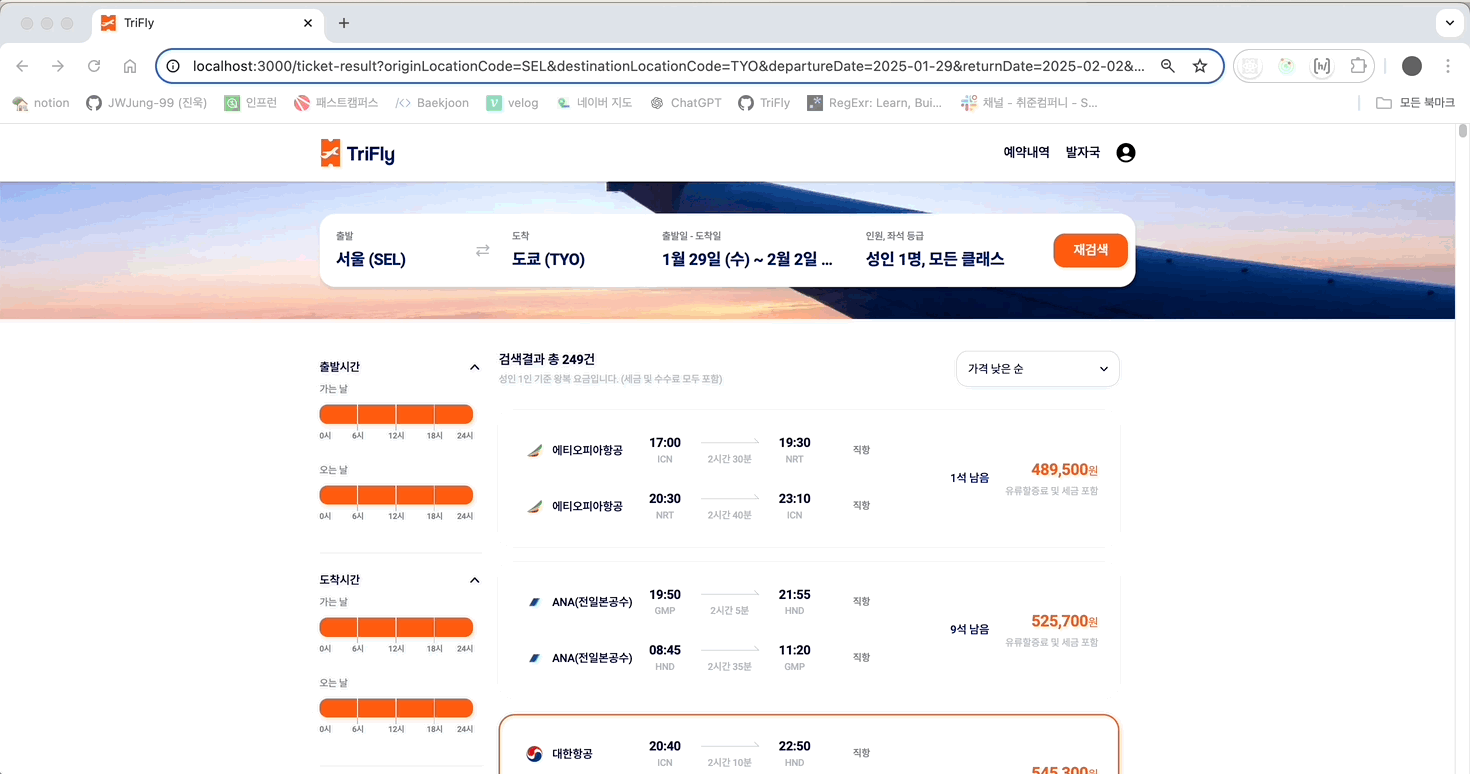Click 에티오피아항공 logo on 20:30 flight
The image size is (1470, 774).
[535, 506]
